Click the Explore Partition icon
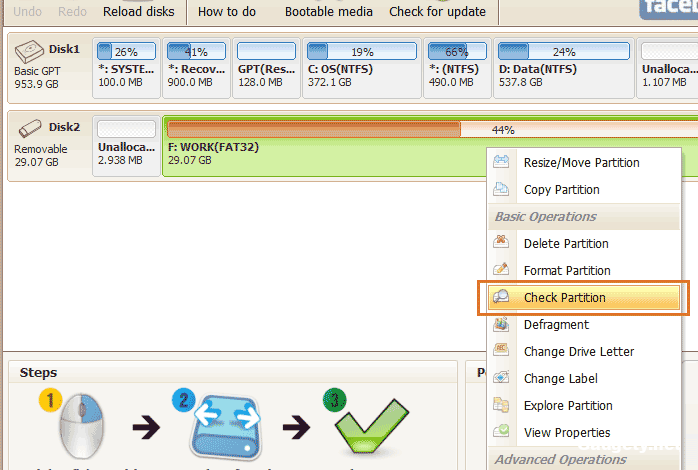 click(502, 405)
